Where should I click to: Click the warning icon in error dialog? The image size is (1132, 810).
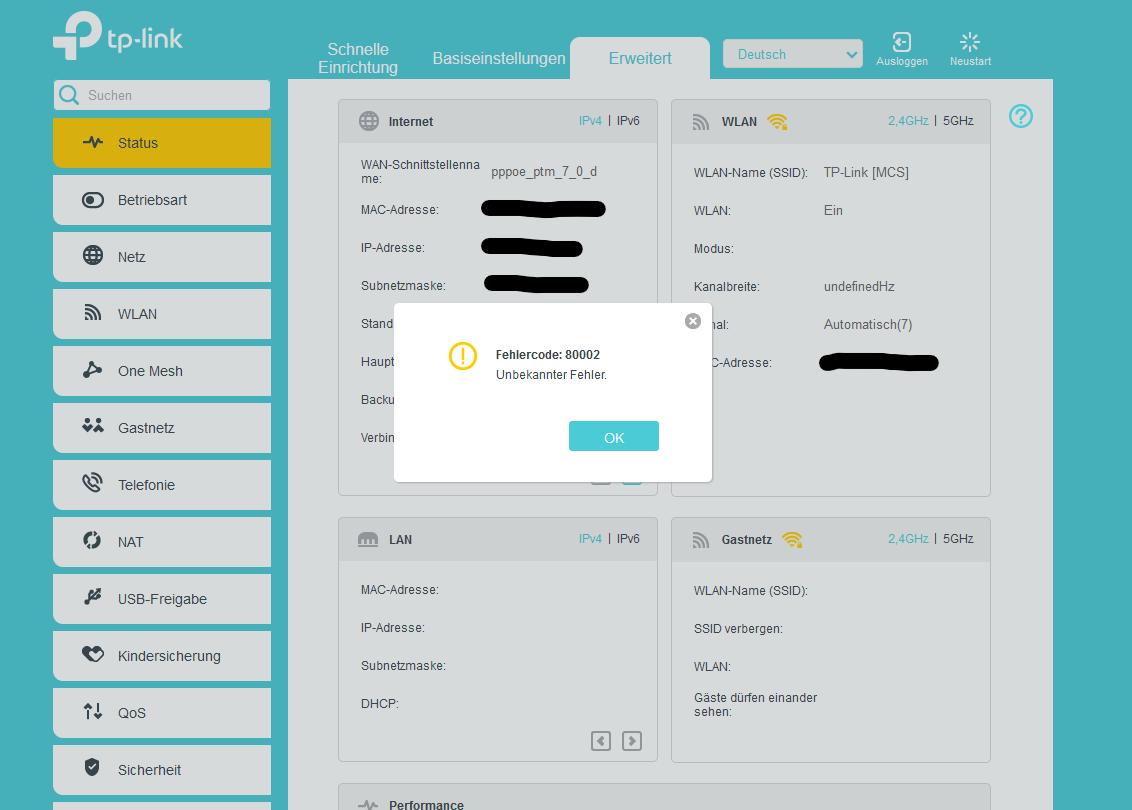463,356
